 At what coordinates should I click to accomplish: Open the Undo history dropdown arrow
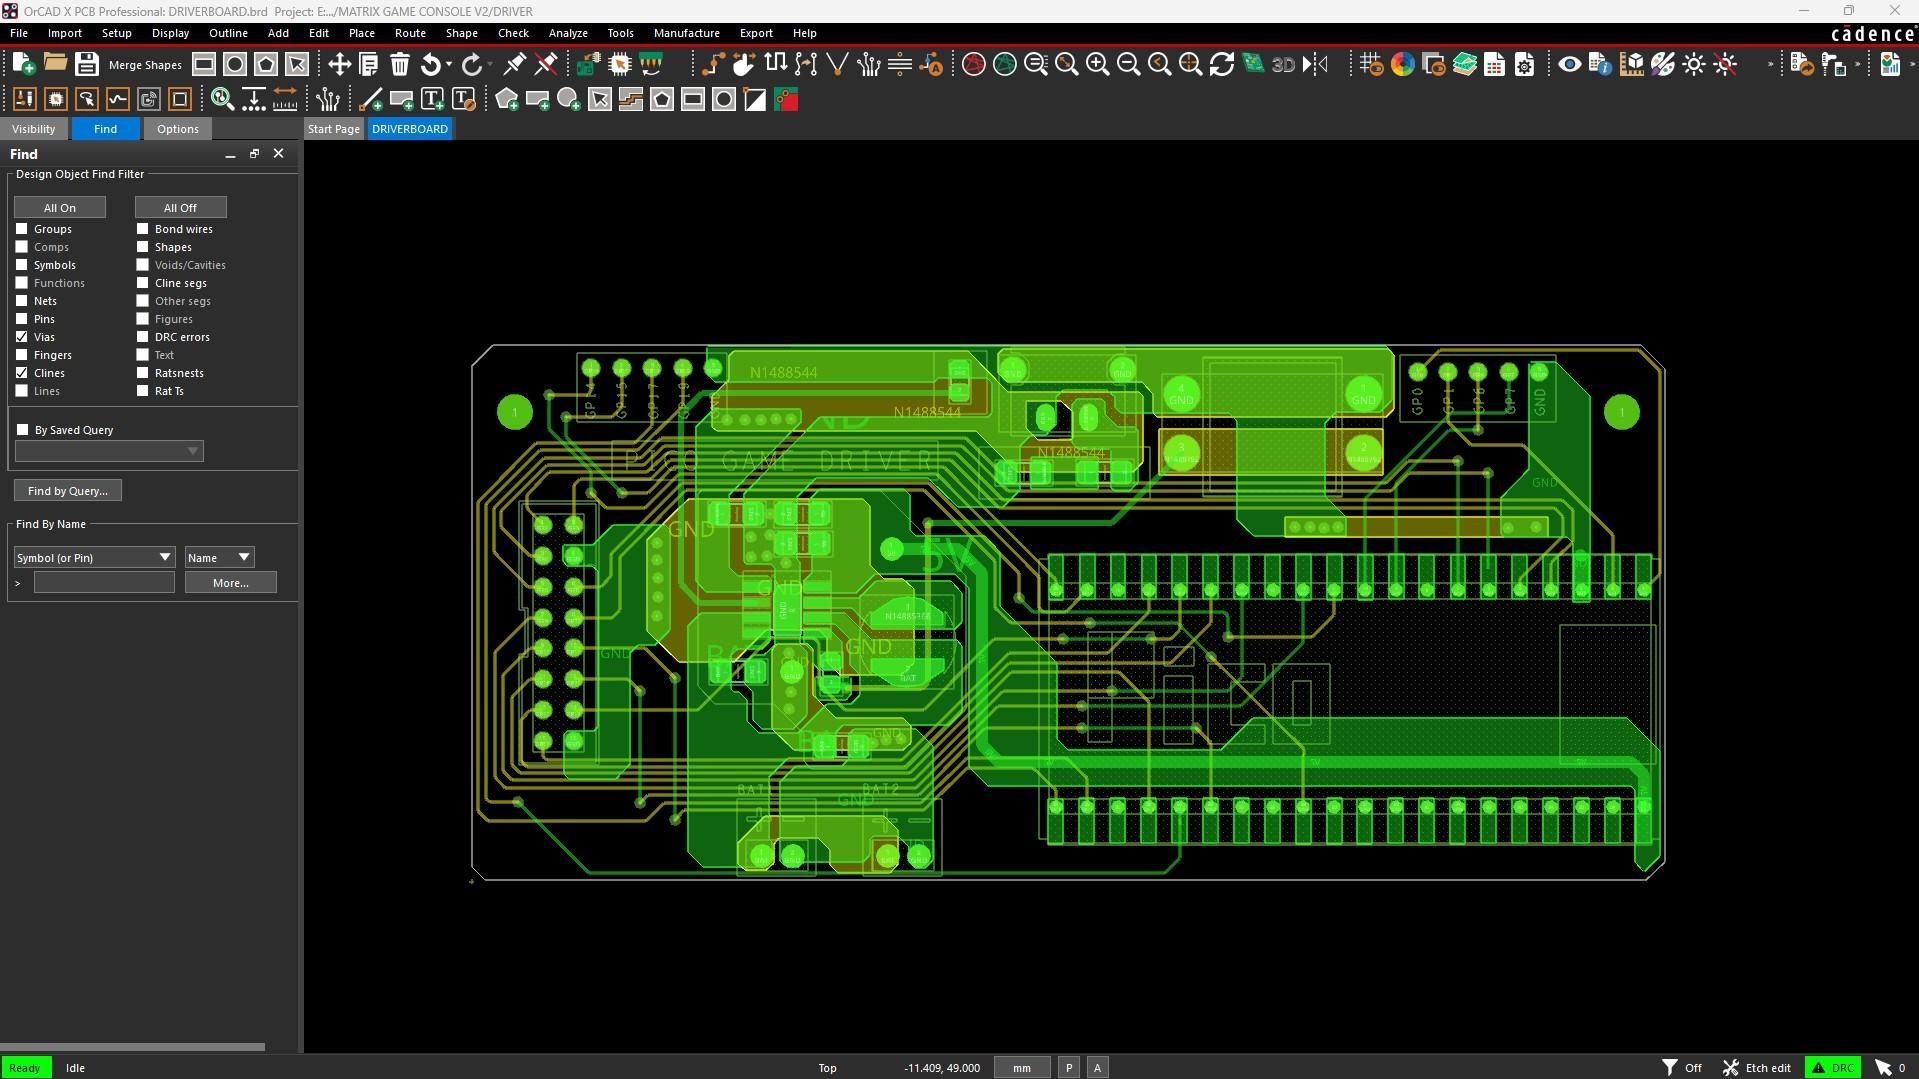449,64
